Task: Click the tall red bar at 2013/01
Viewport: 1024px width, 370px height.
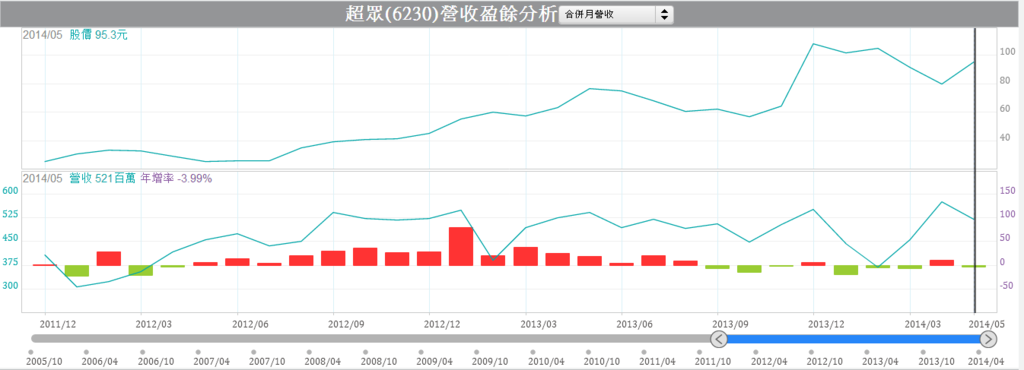Action: click(460, 246)
